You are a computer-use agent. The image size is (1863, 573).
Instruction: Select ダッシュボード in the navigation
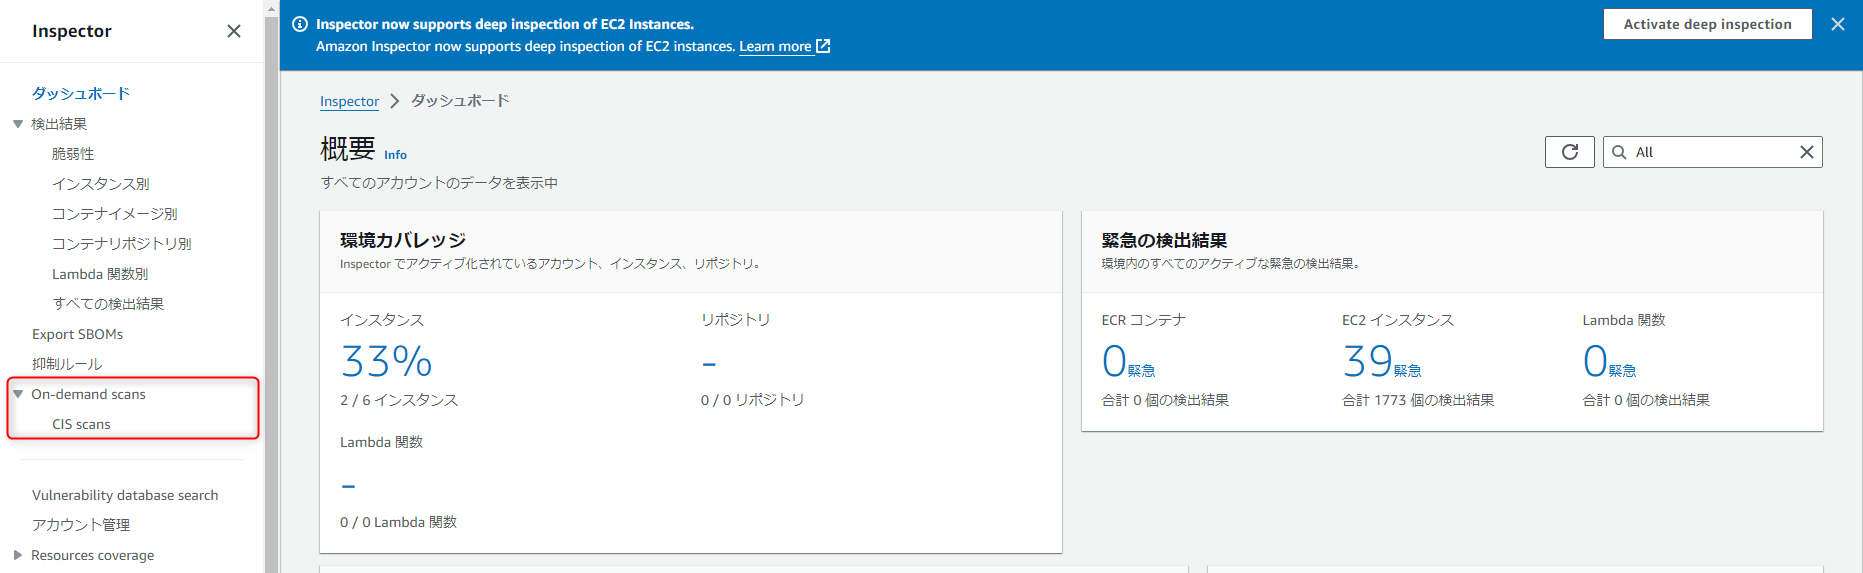coord(81,93)
